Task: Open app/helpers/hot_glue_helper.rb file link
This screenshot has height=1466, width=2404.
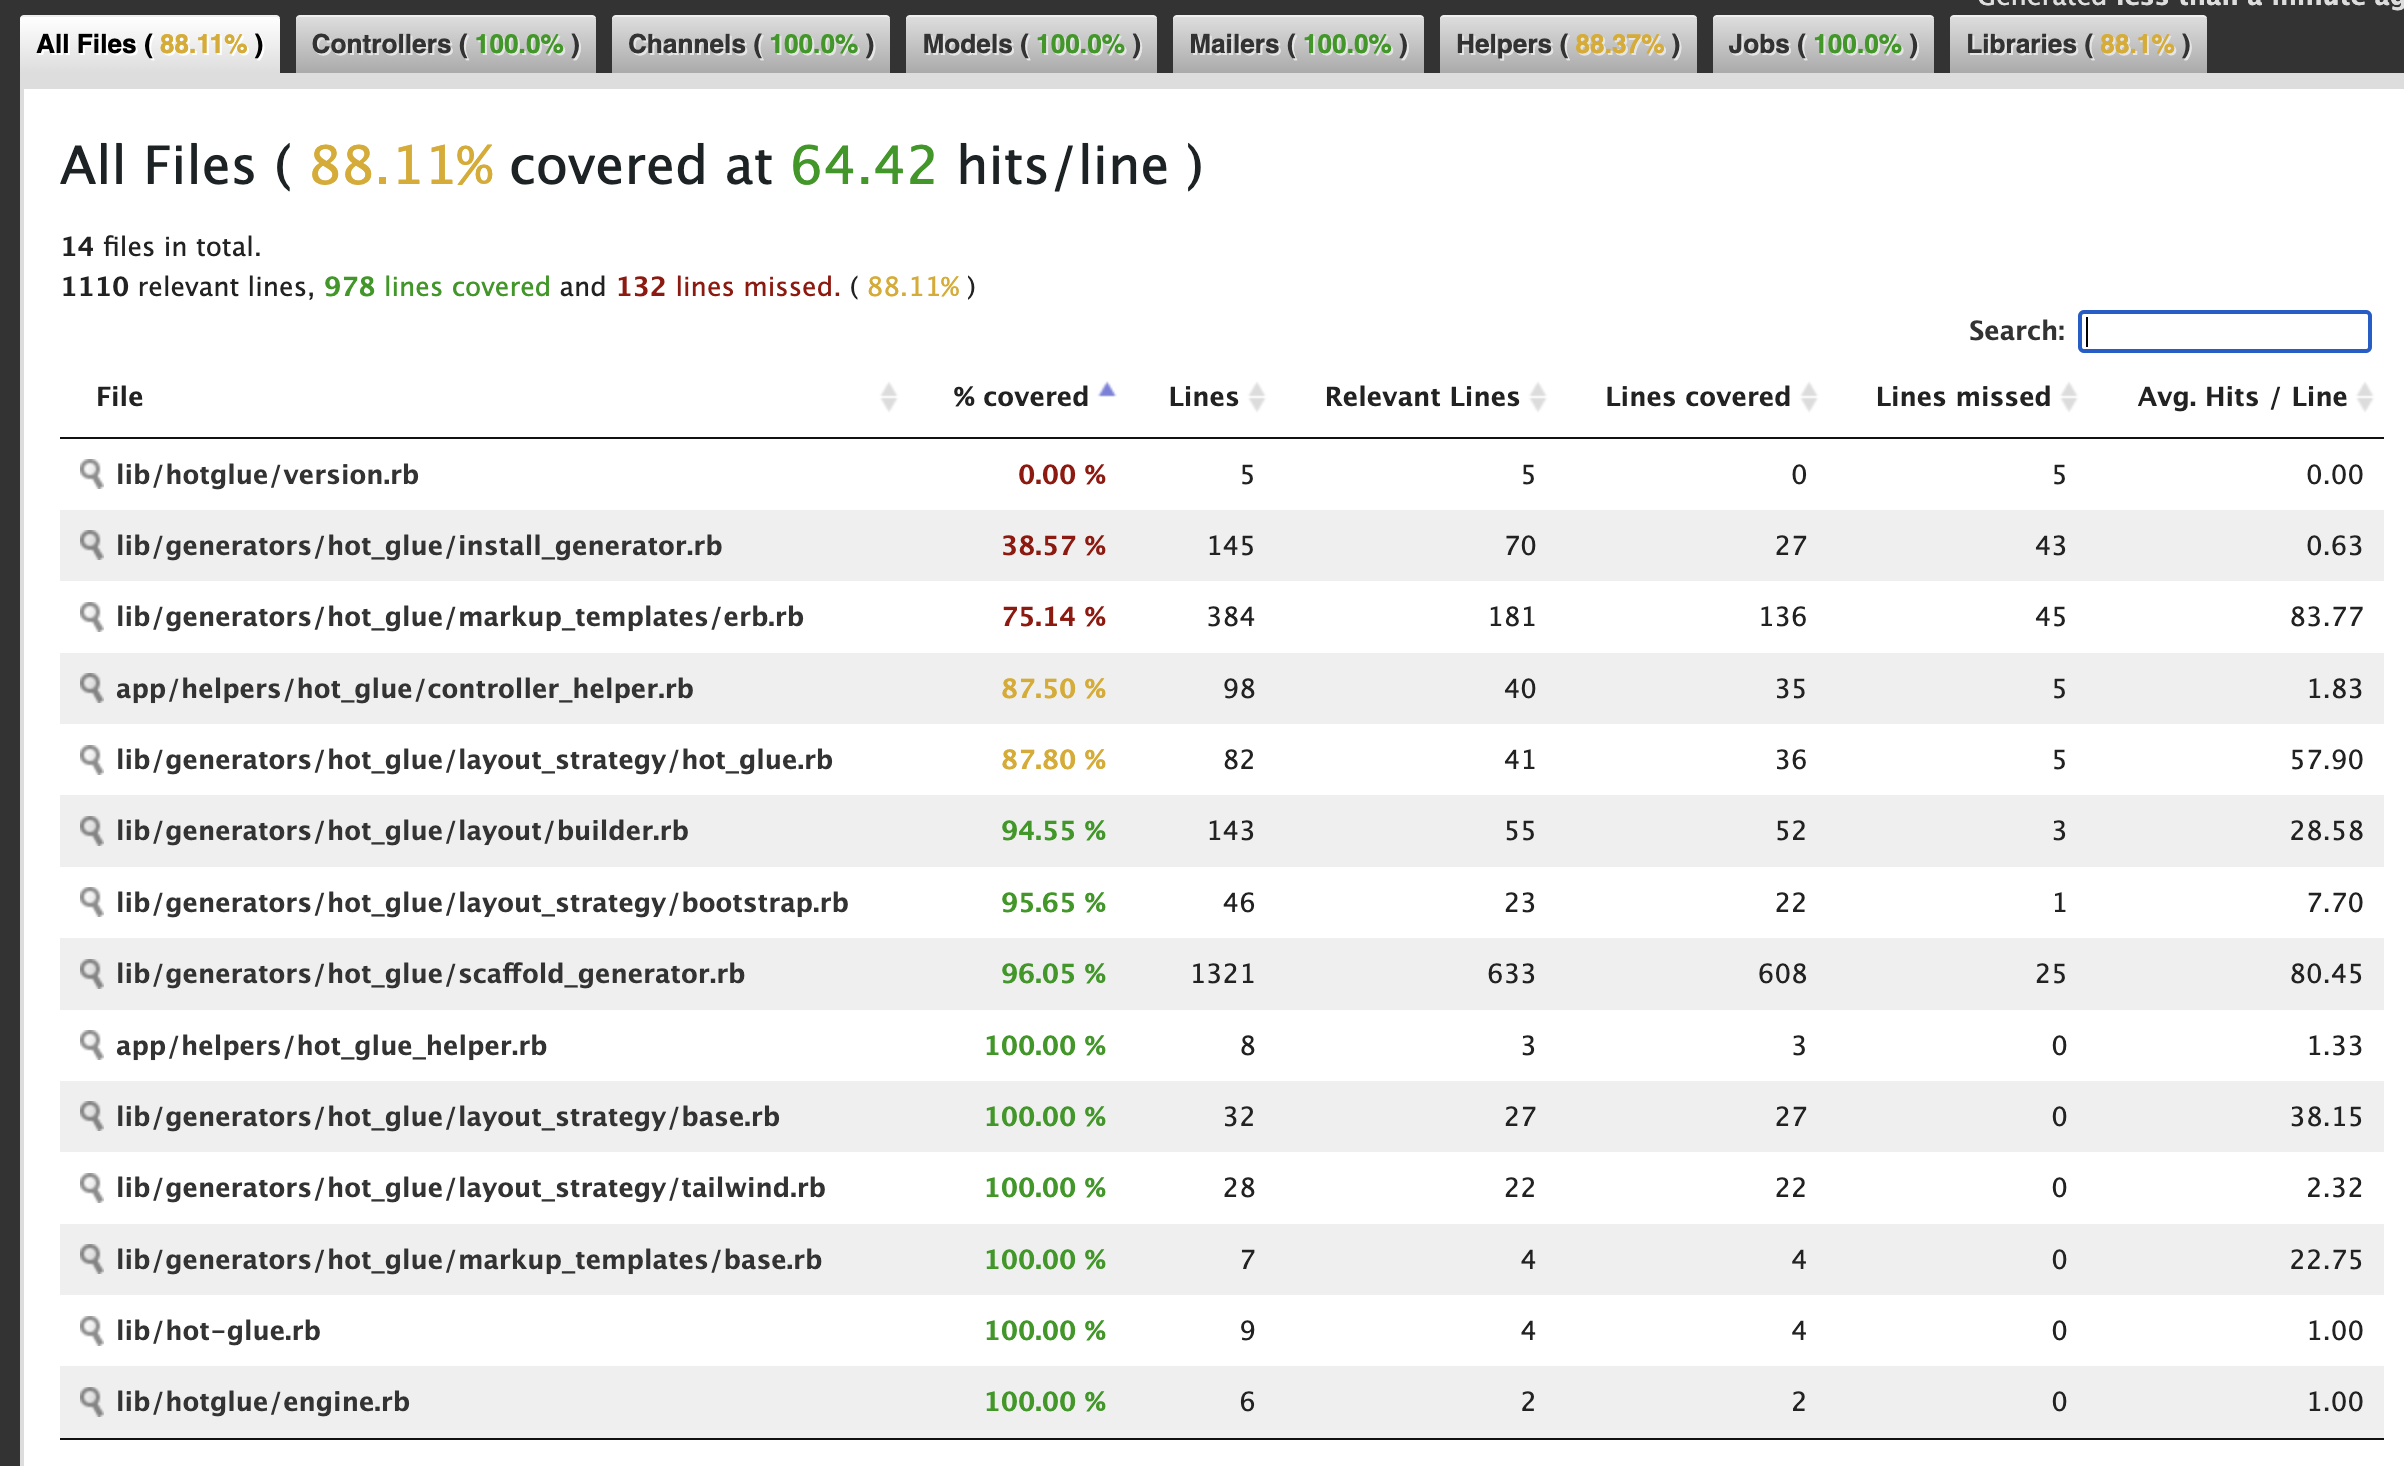Action: [331, 1045]
